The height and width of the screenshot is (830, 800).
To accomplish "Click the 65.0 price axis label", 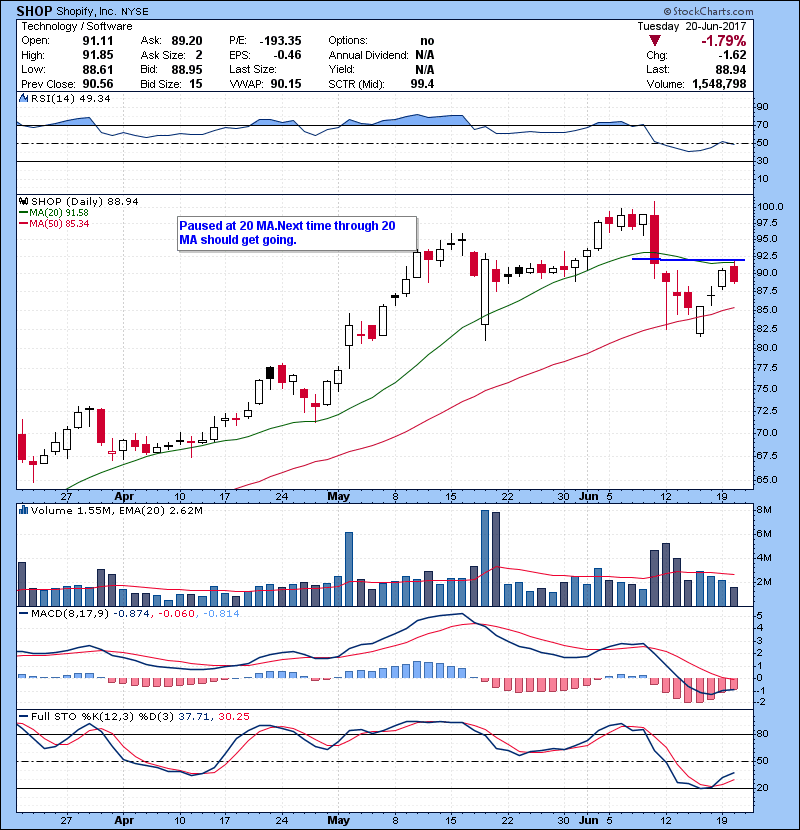I will (767, 480).
